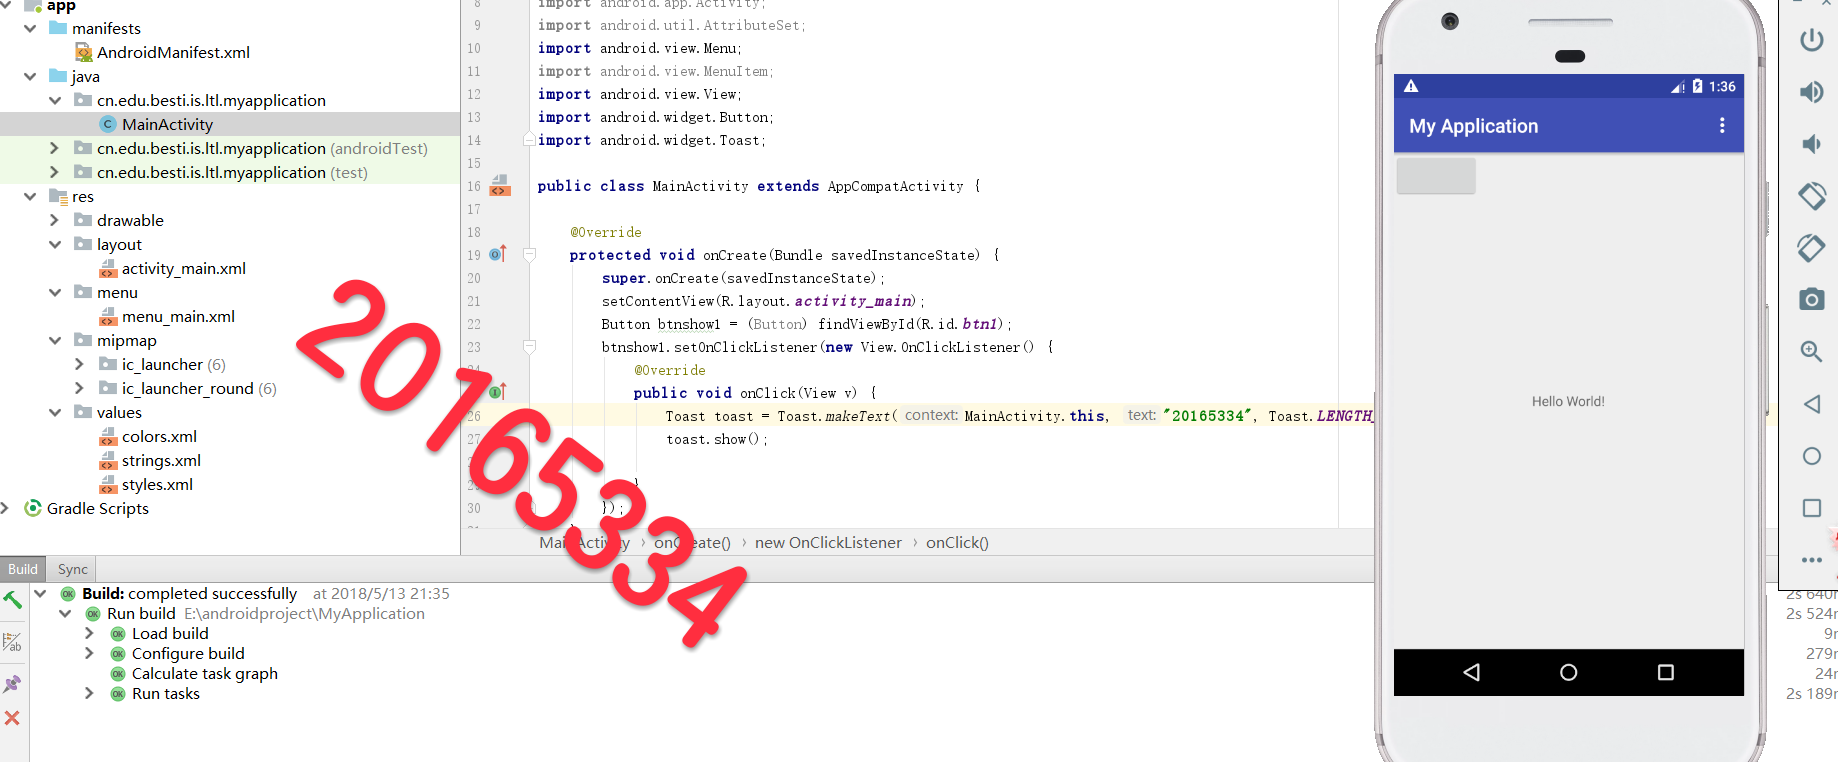This screenshot has width=1838, height=762.
Task: Click the pin tab icon in build panel
Action: [12, 684]
